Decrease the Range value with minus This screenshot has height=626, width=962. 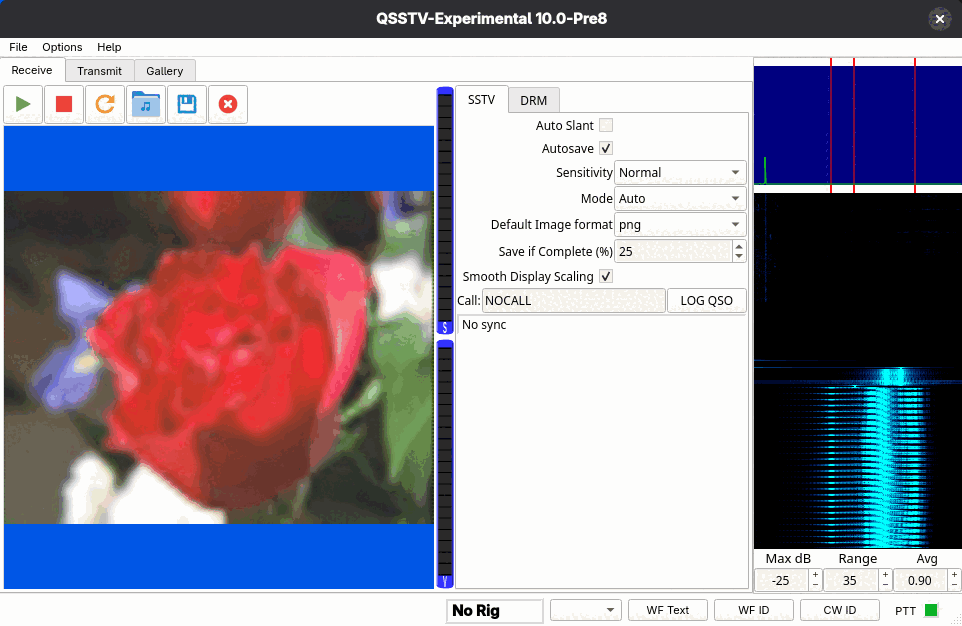tap(885, 585)
